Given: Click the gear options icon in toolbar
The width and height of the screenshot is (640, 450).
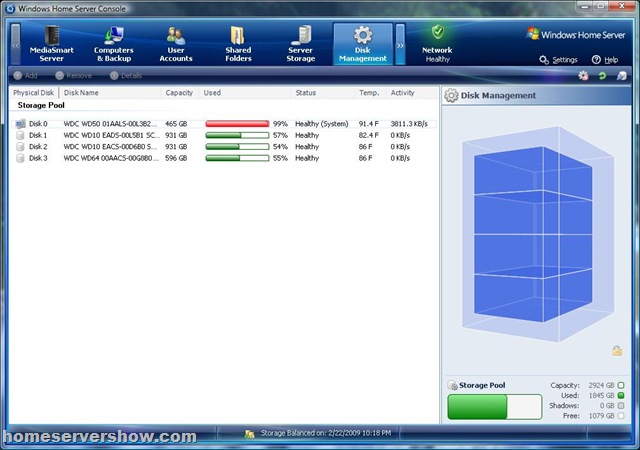Looking at the screenshot, I should coord(583,76).
